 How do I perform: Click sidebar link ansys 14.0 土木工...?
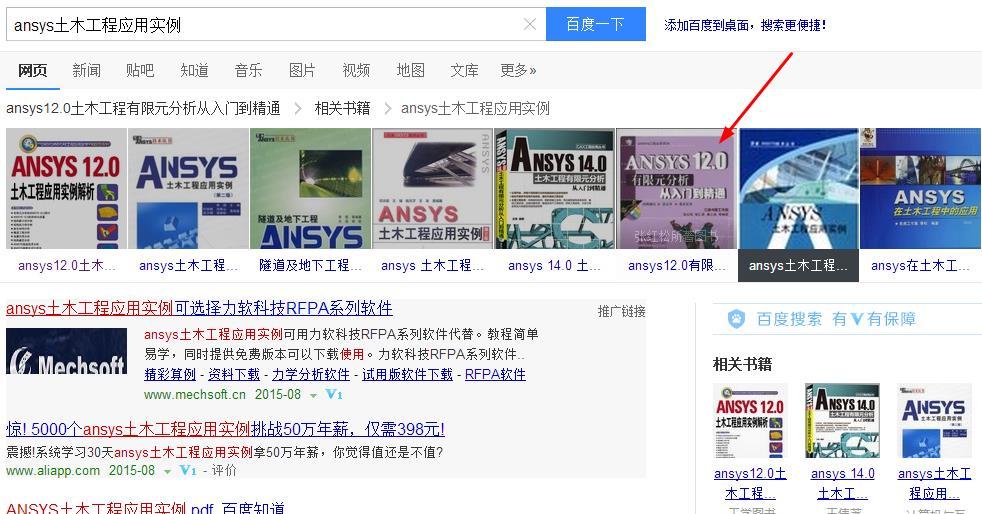click(x=842, y=483)
